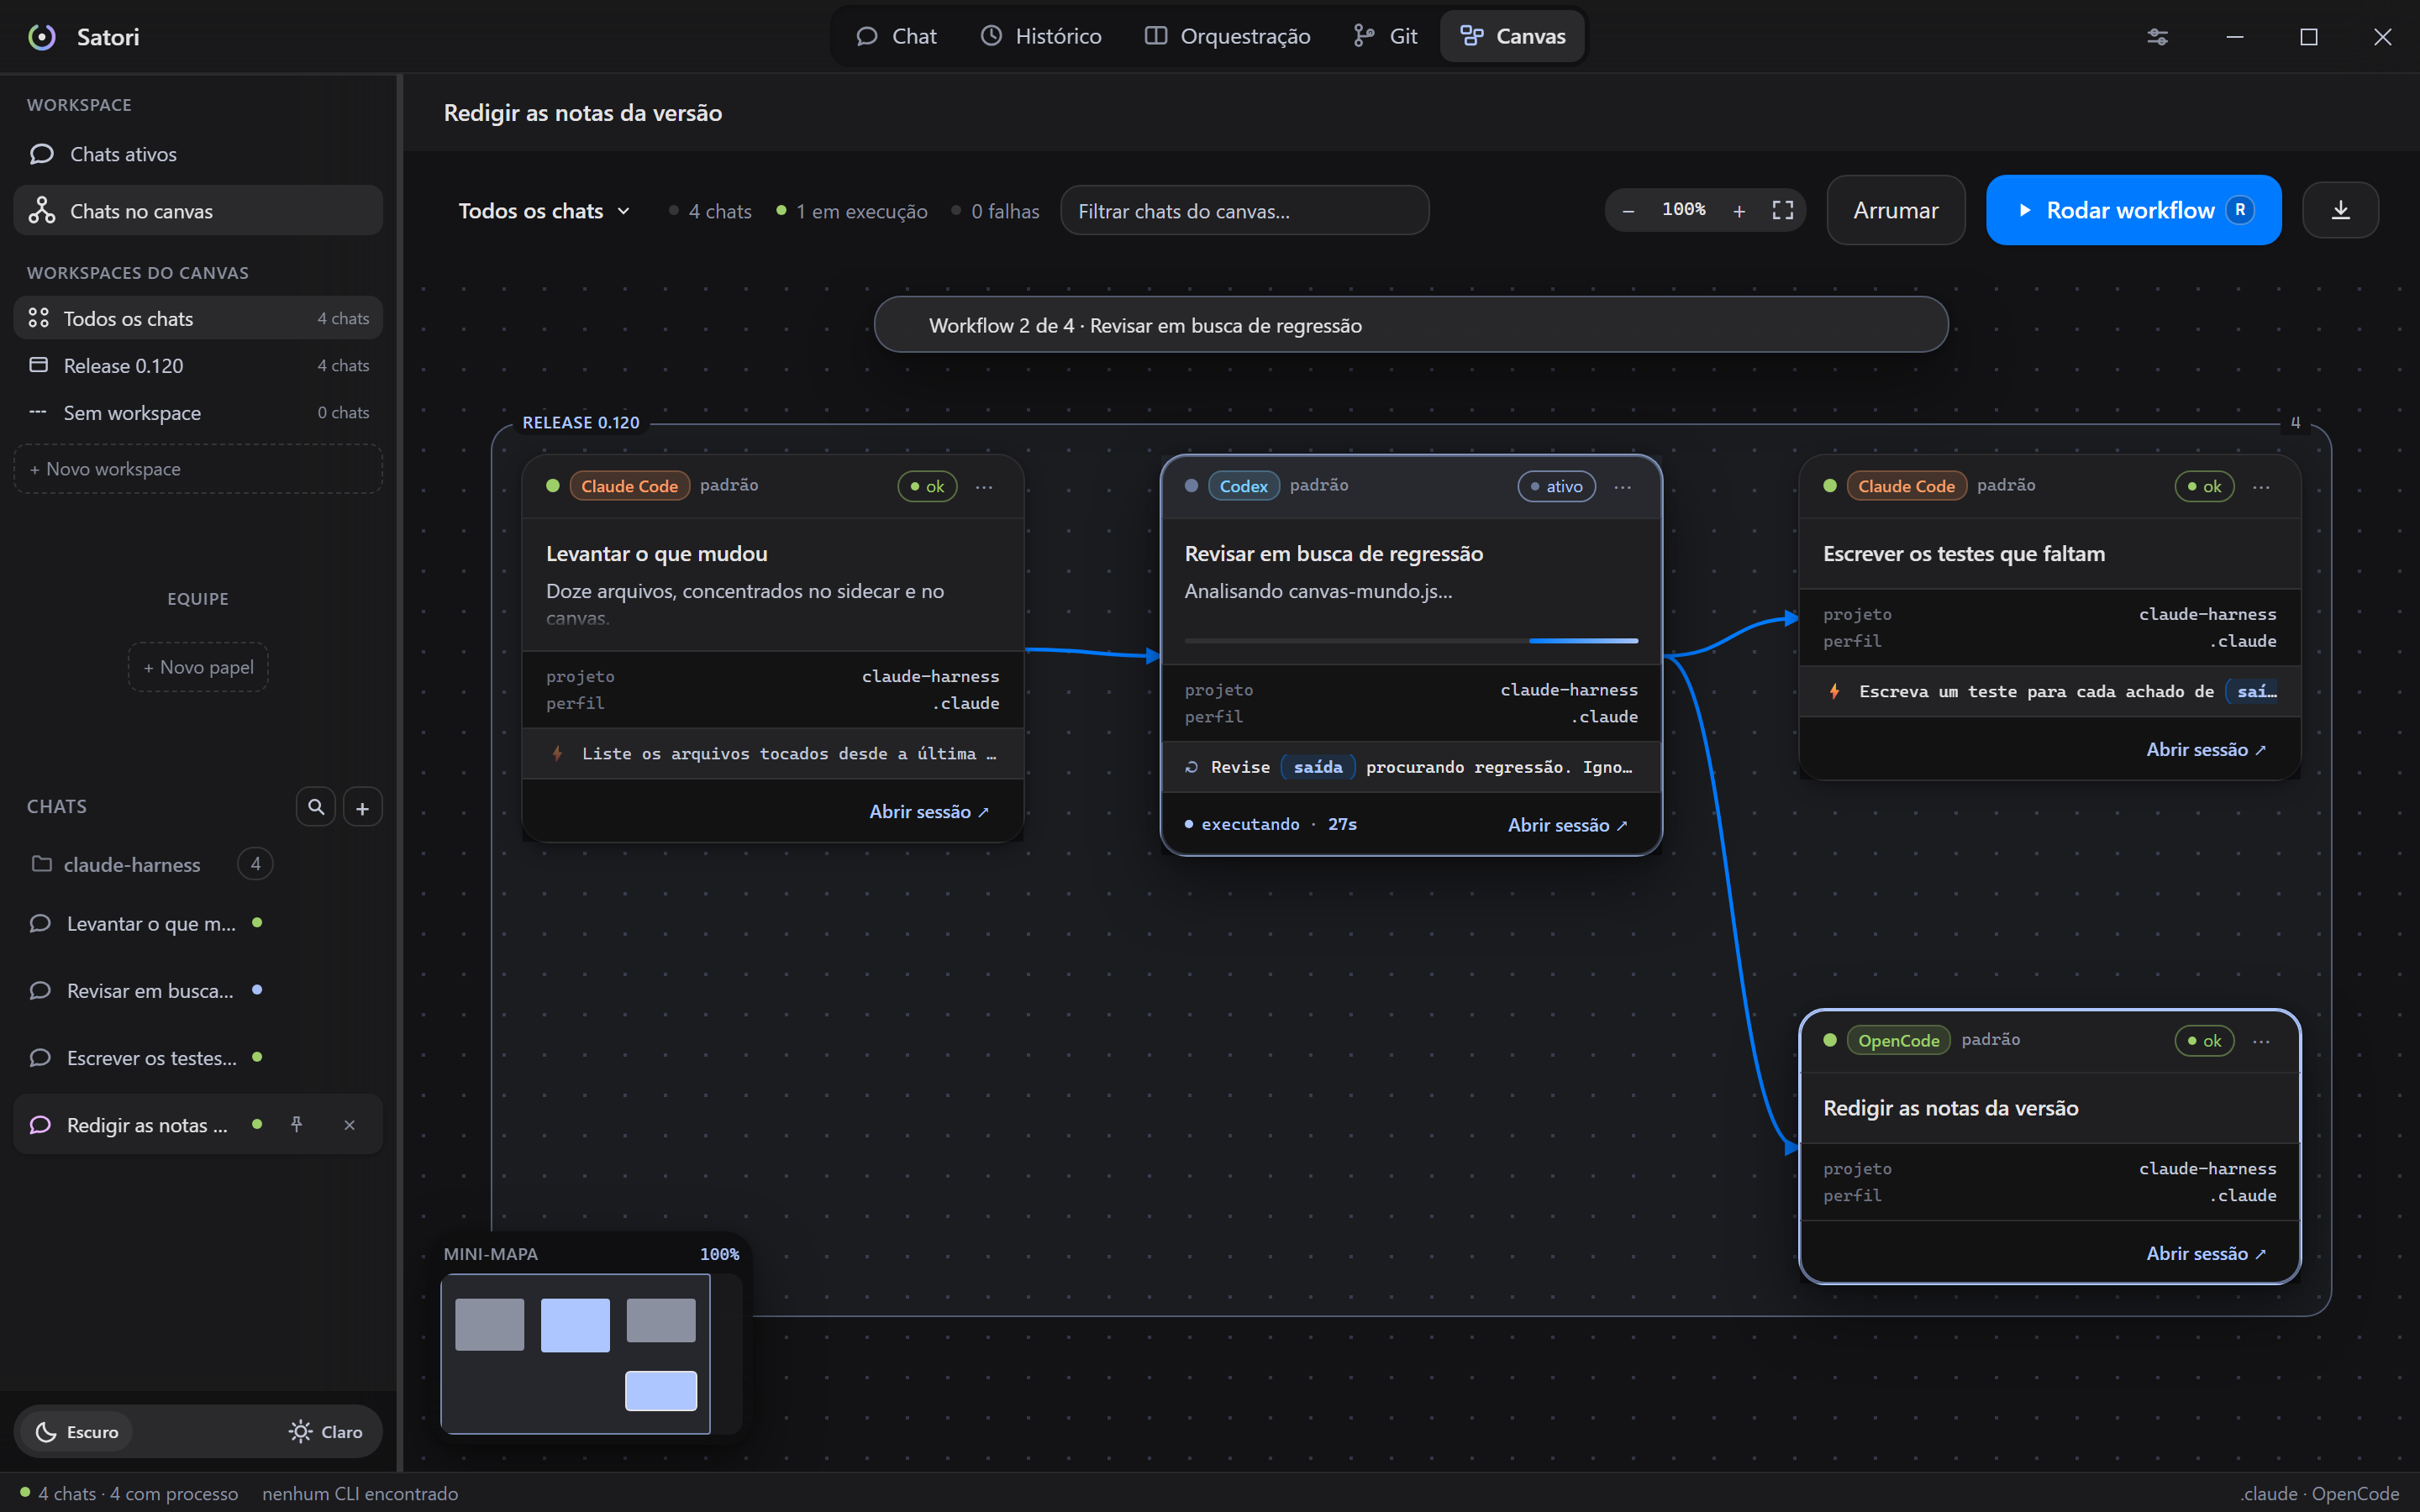Fit canvas to screen icon
Screen dimensions: 2420x1512
1783,210
